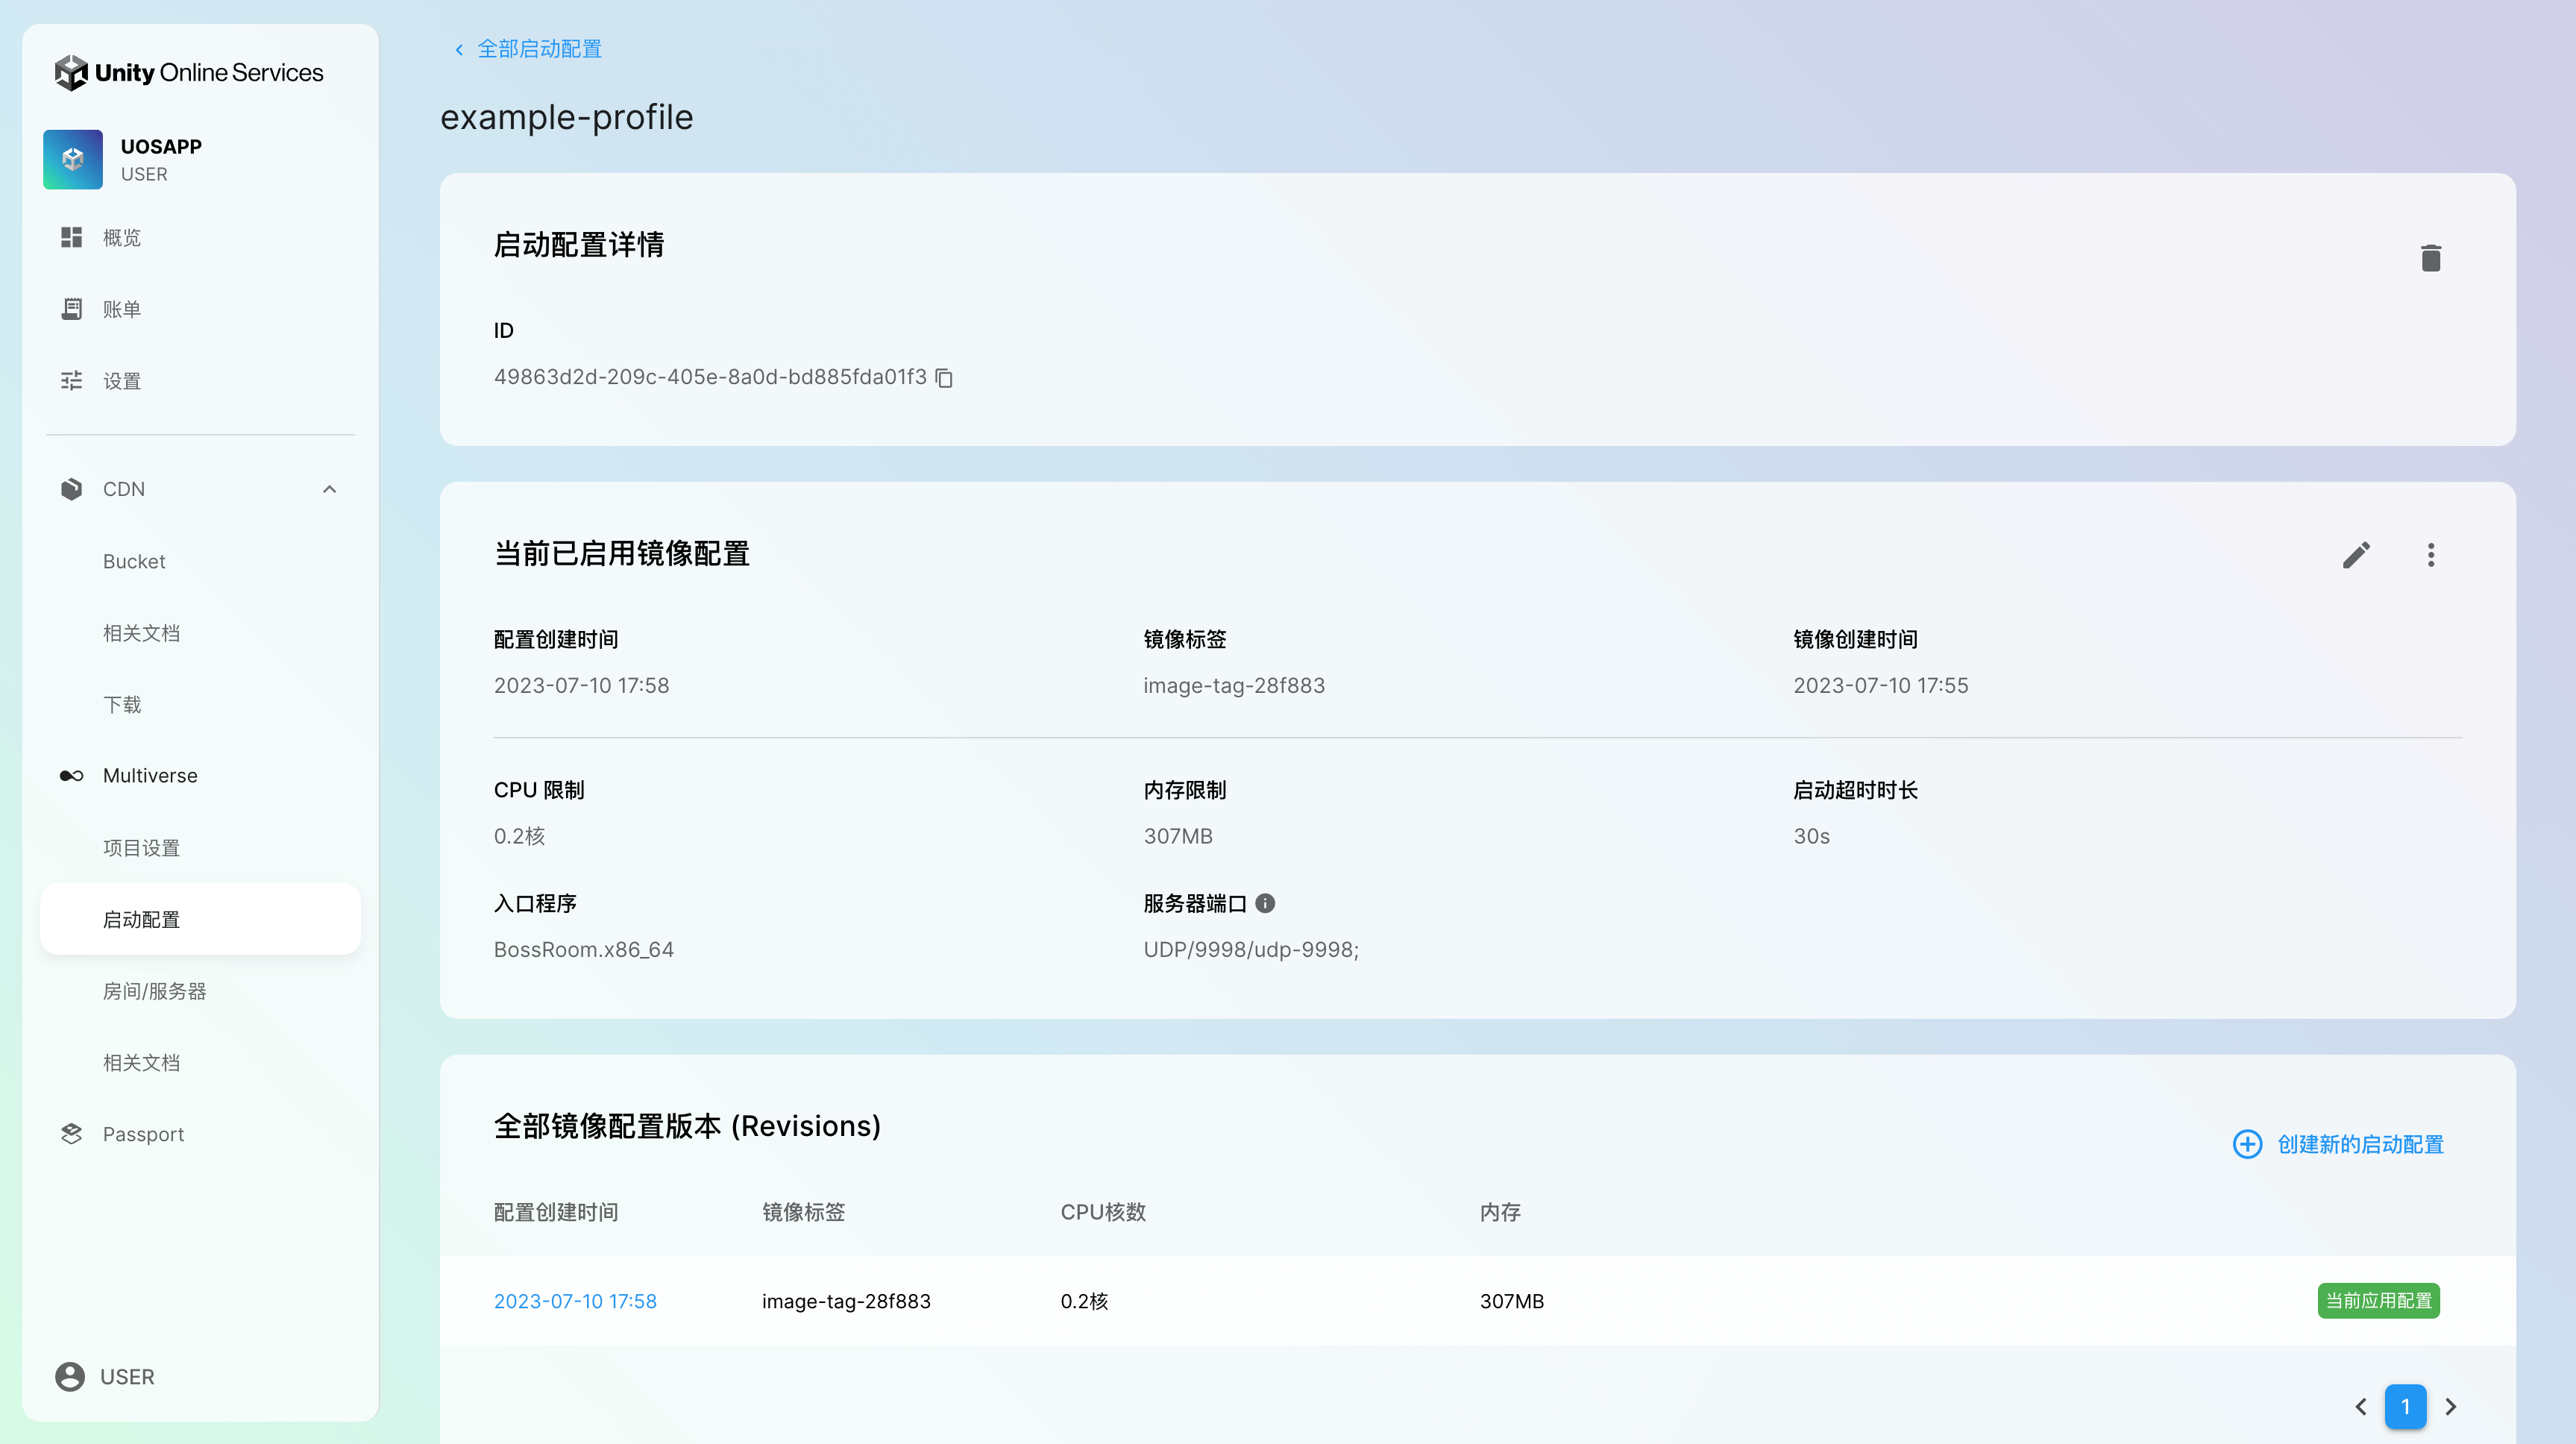Screen dimensions: 2576x1444
Task: Delete the startup profile with trash icon
Action: pos(2430,259)
